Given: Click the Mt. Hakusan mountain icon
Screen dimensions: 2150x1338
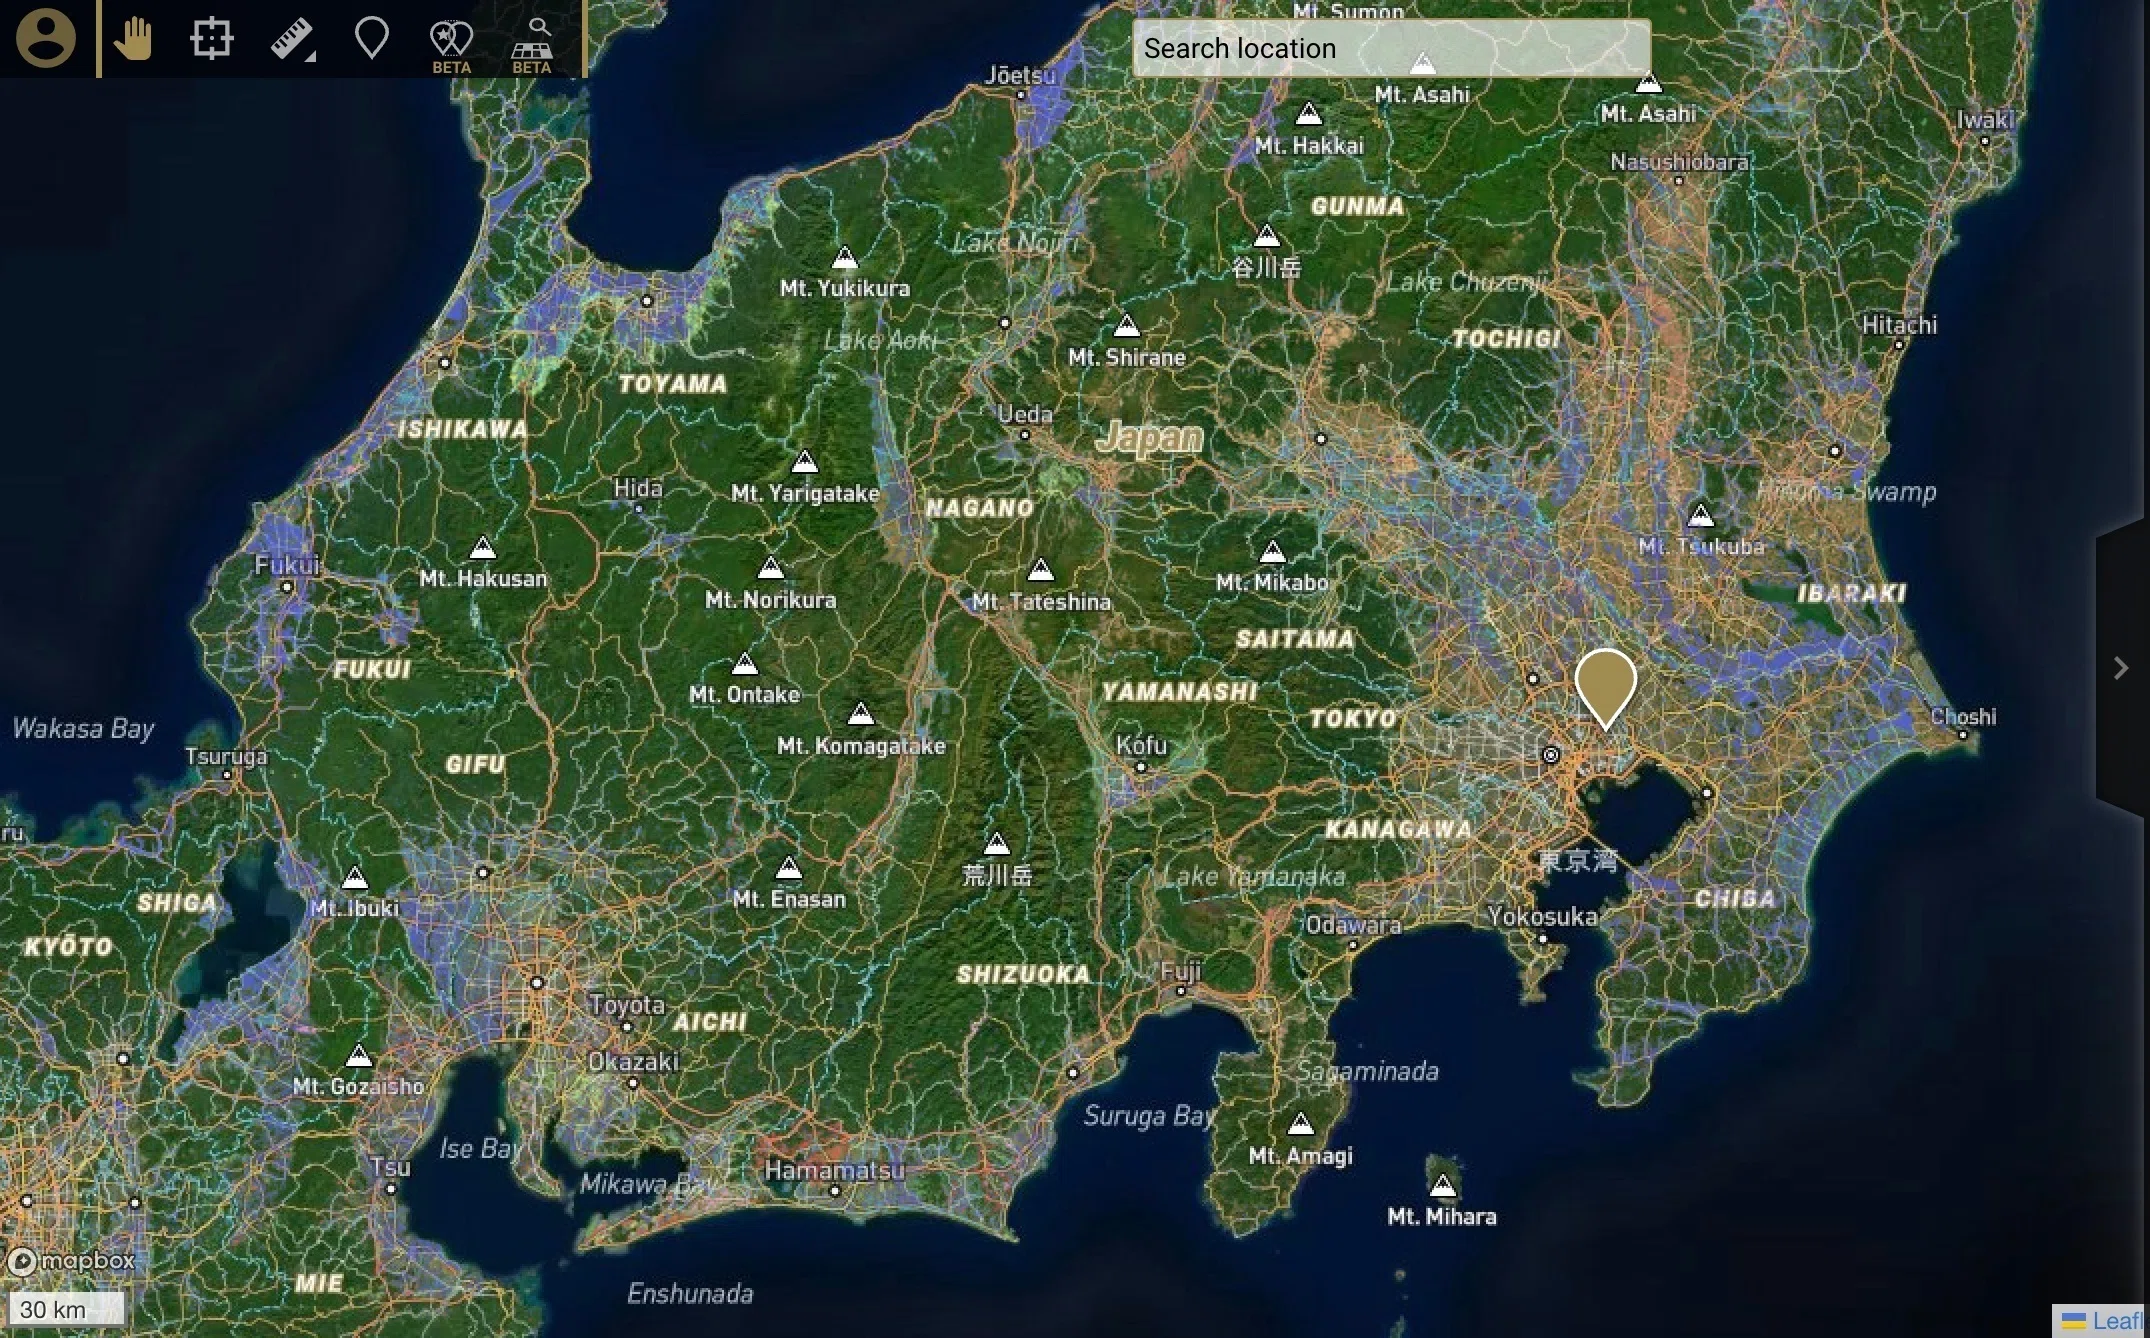Looking at the screenshot, I should click(x=483, y=548).
